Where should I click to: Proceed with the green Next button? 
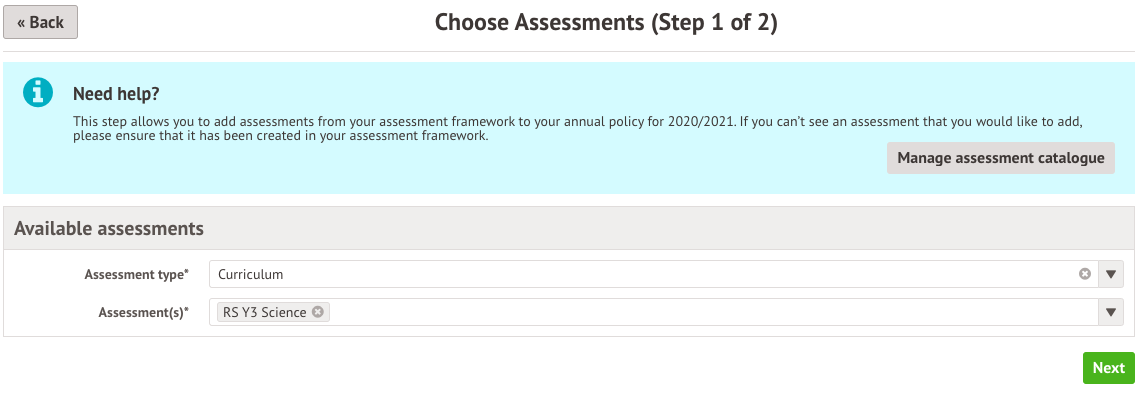[1108, 368]
